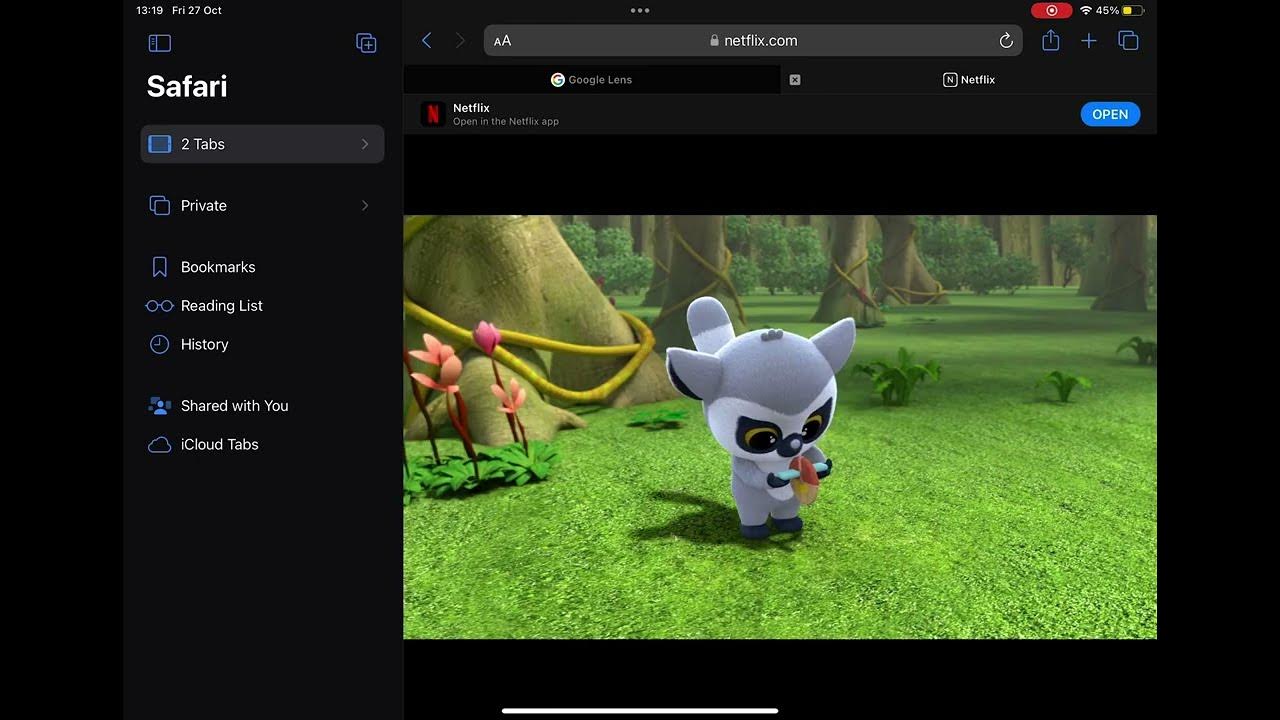Add a new tab with the plus icon
The height and width of the screenshot is (720, 1280).
[1089, 40]
